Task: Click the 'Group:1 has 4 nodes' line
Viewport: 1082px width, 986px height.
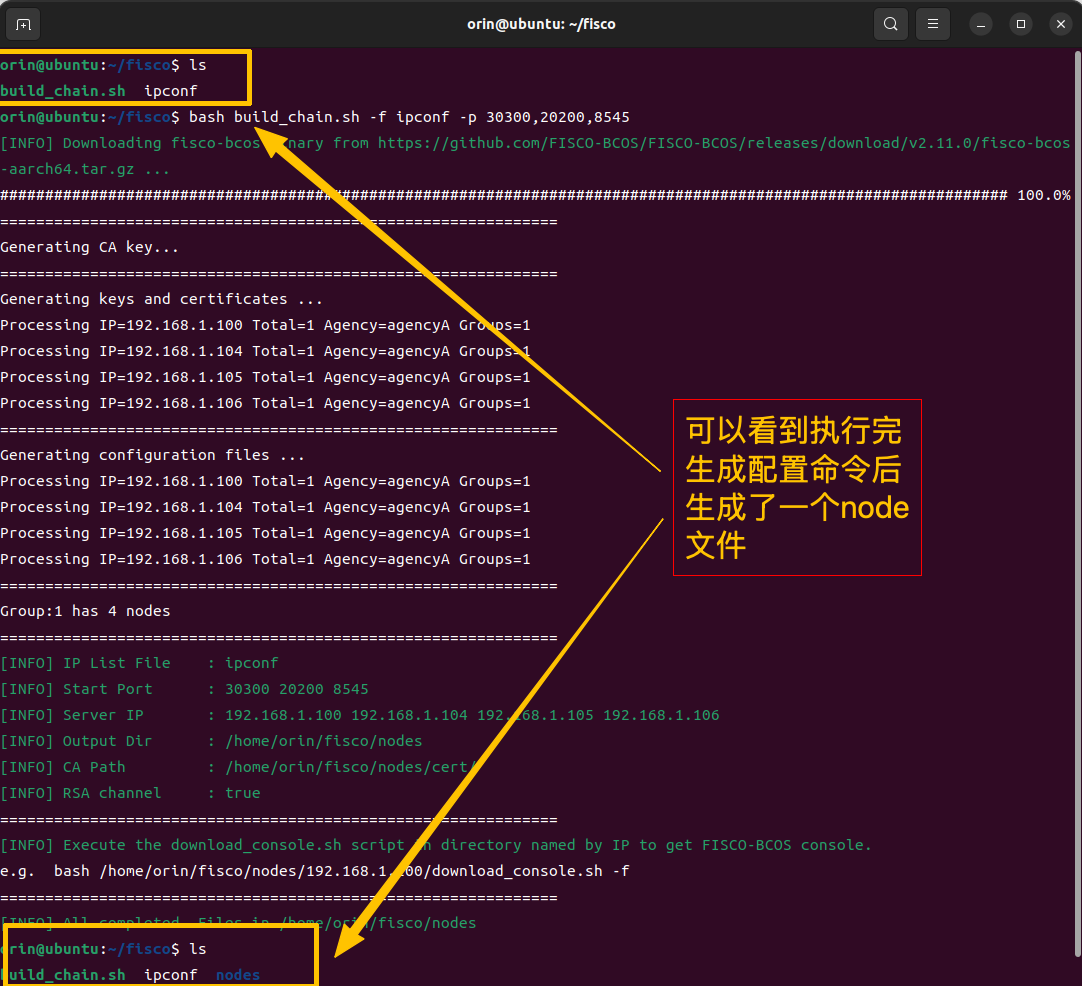Action: tap(85, 611)
